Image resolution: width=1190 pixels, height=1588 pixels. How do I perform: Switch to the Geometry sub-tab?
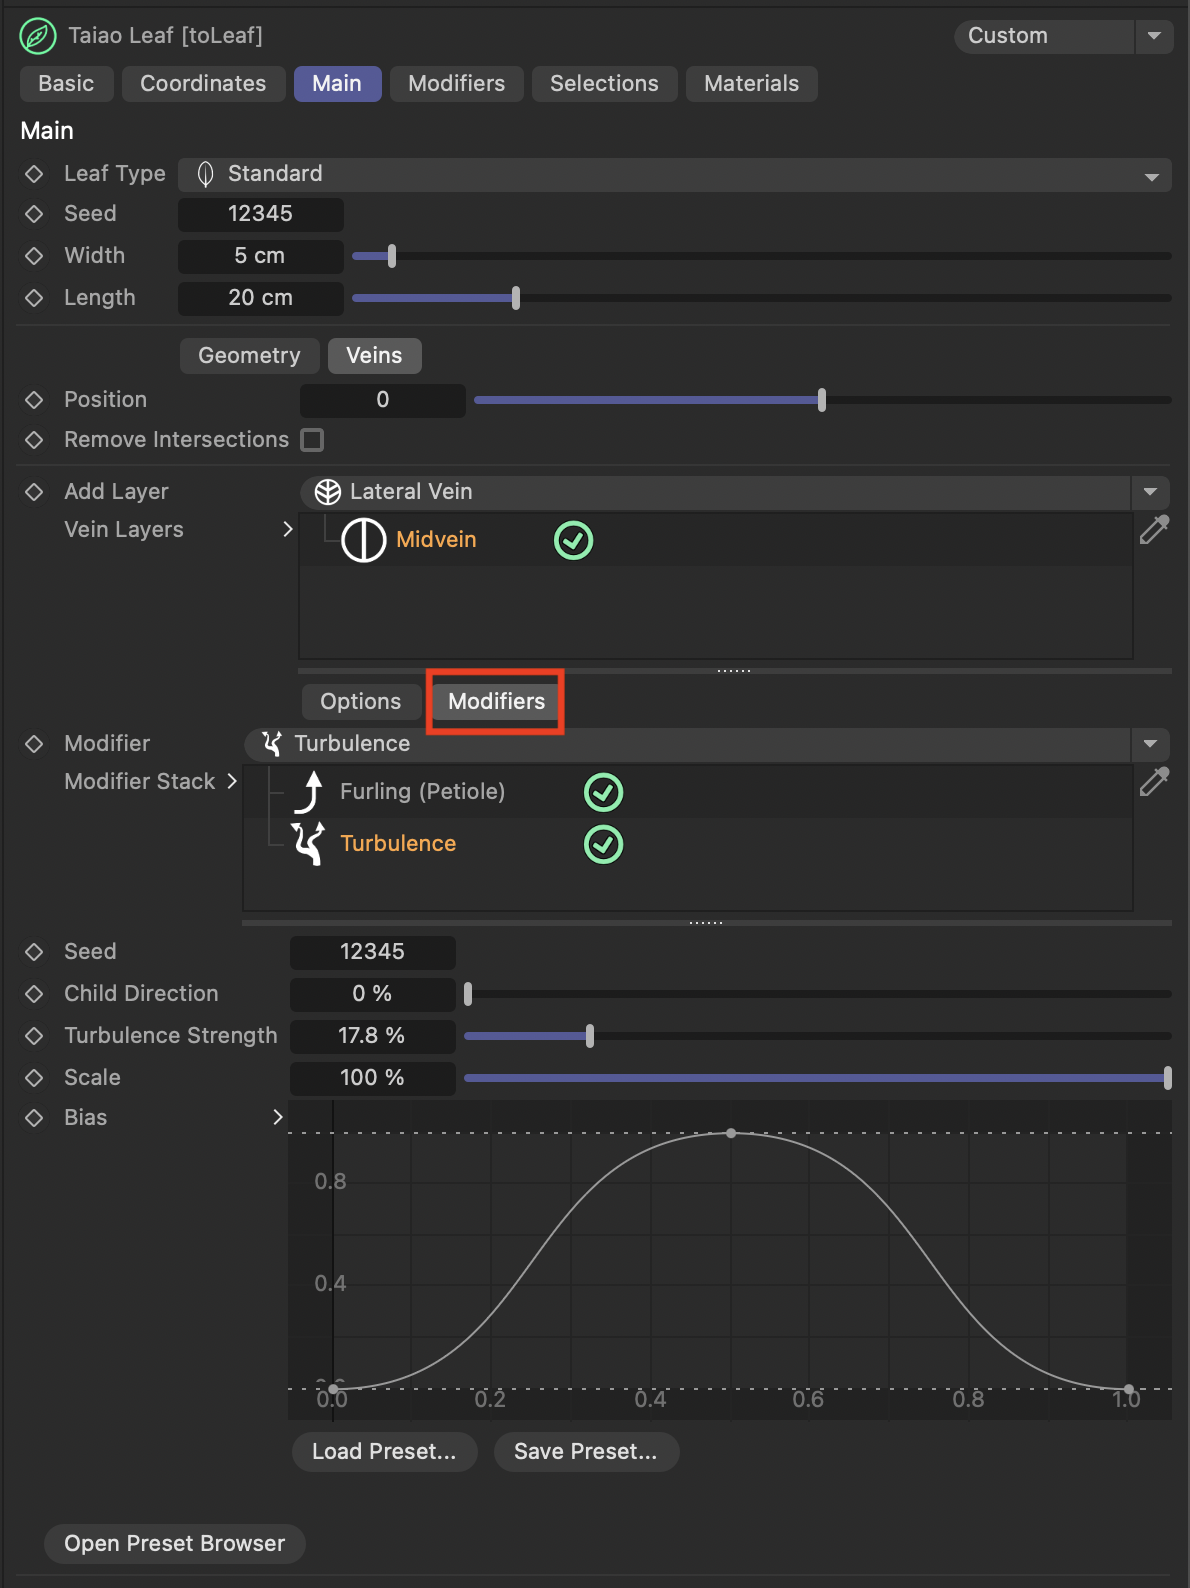coord(249,356)
